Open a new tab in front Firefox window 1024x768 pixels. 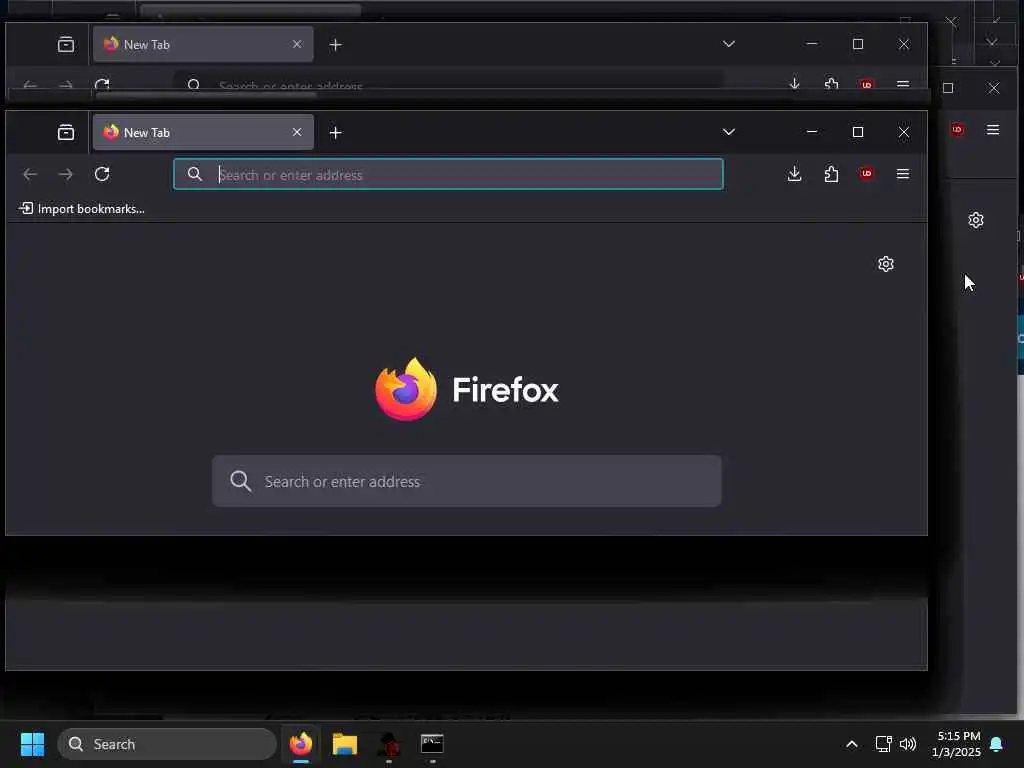[336, 133]
